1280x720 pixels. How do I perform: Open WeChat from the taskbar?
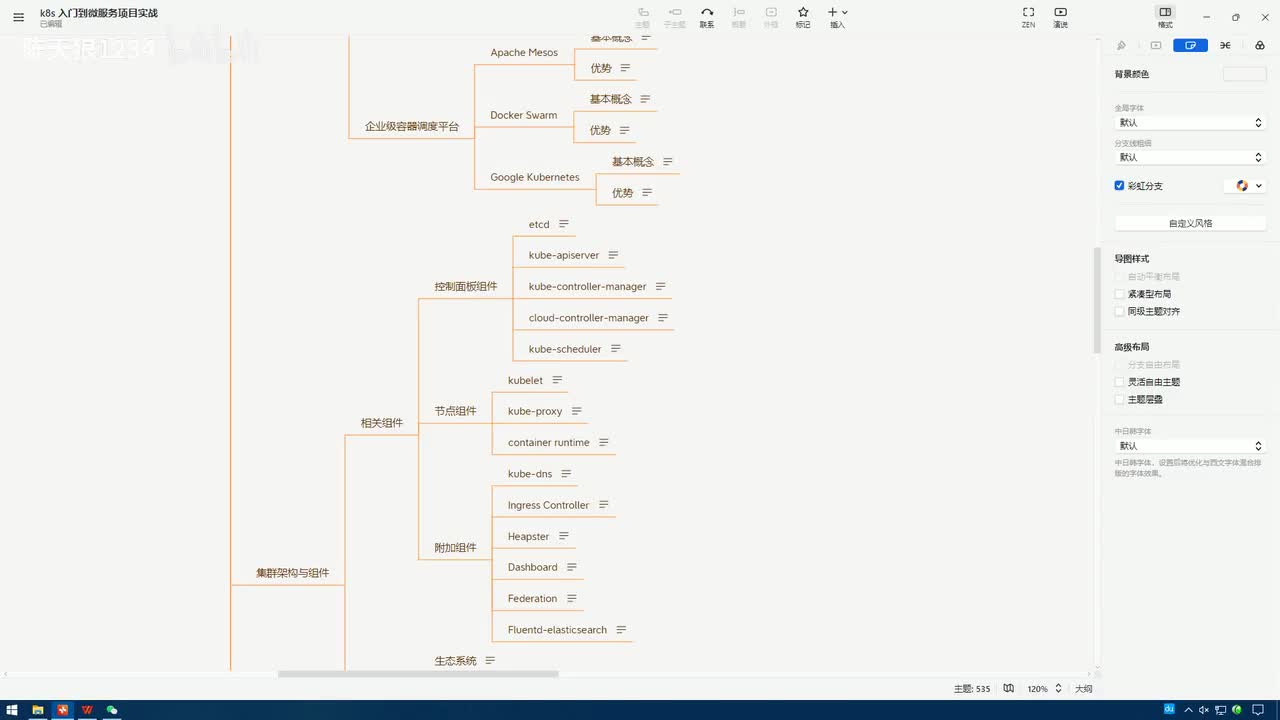pos(112,710)
